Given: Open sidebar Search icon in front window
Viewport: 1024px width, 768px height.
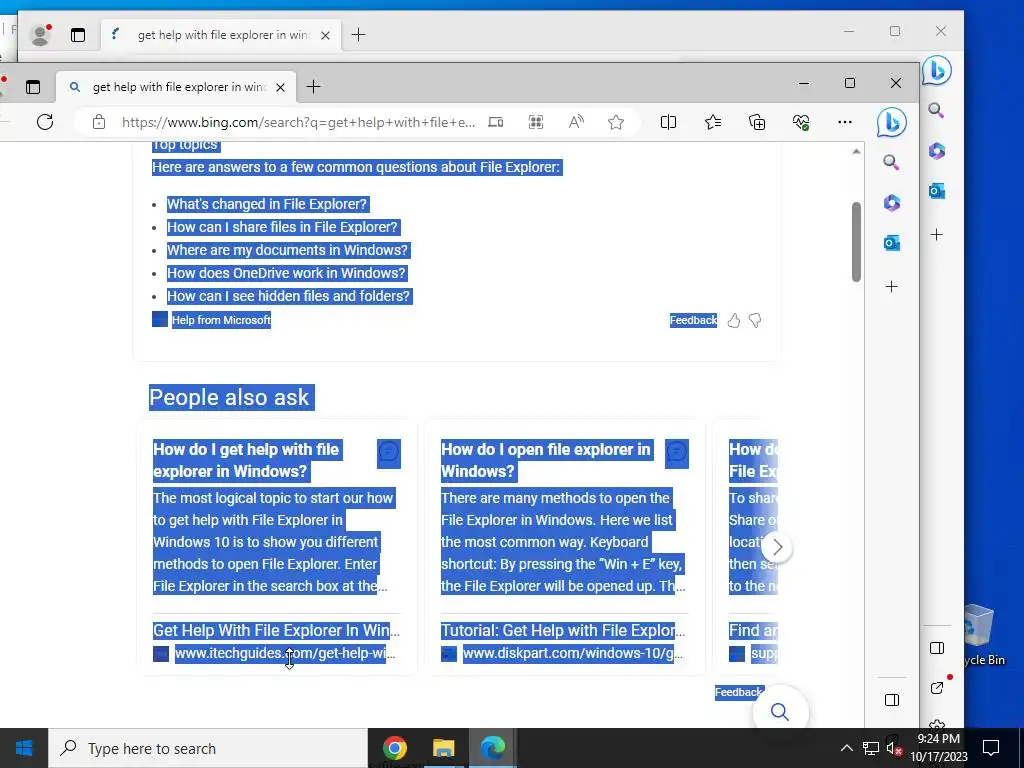Looking at the screenshot, I should point(891,162).
